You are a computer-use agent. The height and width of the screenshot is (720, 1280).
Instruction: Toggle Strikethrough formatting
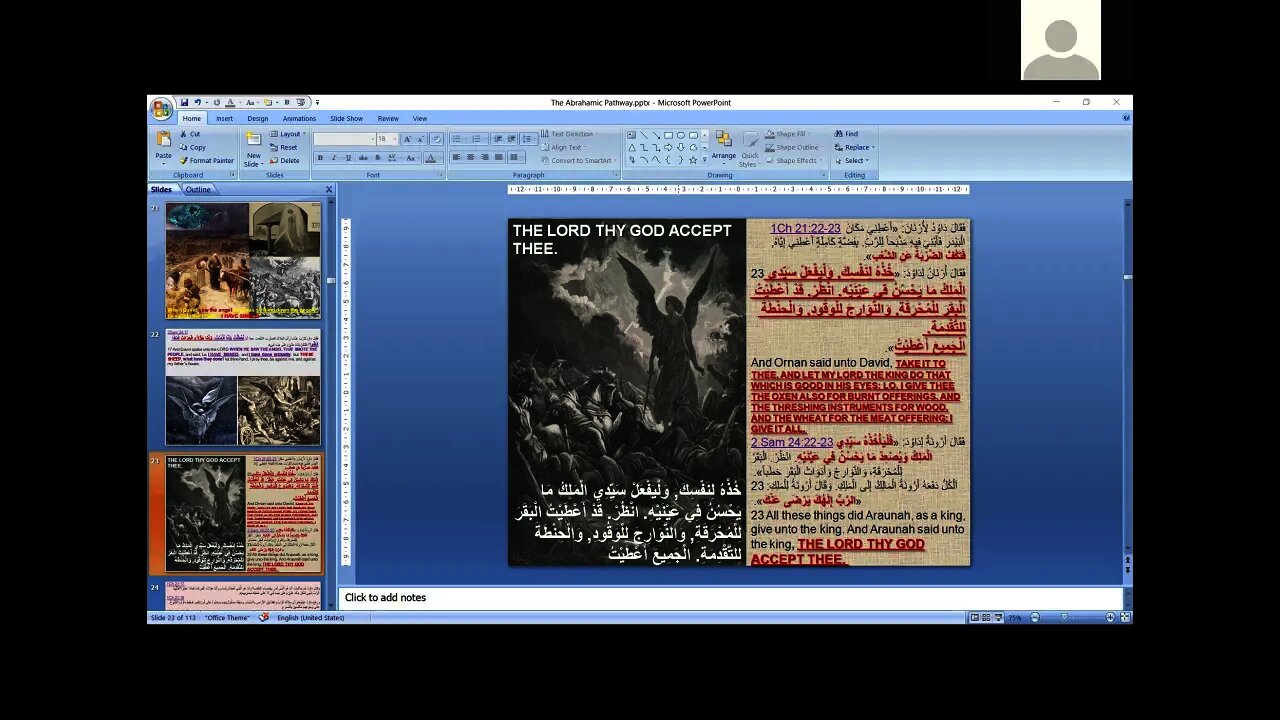(x=363, y=157)
